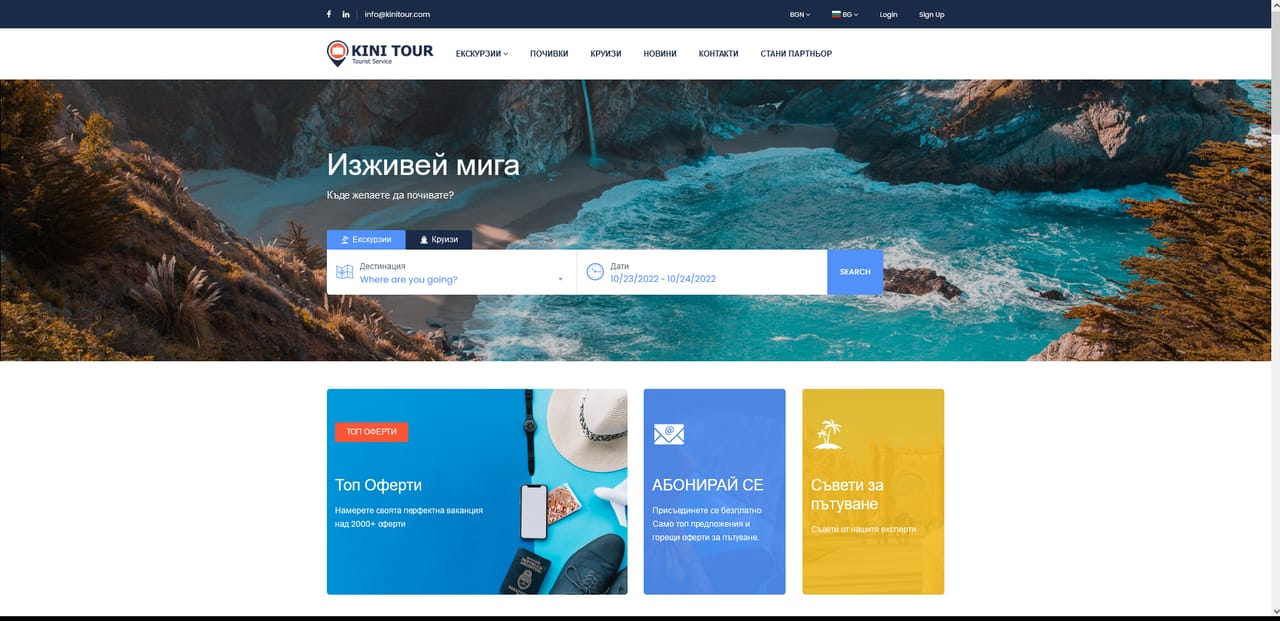The image size is (1280, 621).
Task: Open the СТАНИ ПАРТНЬОР menu item
Action: click(x=796, y=54)
